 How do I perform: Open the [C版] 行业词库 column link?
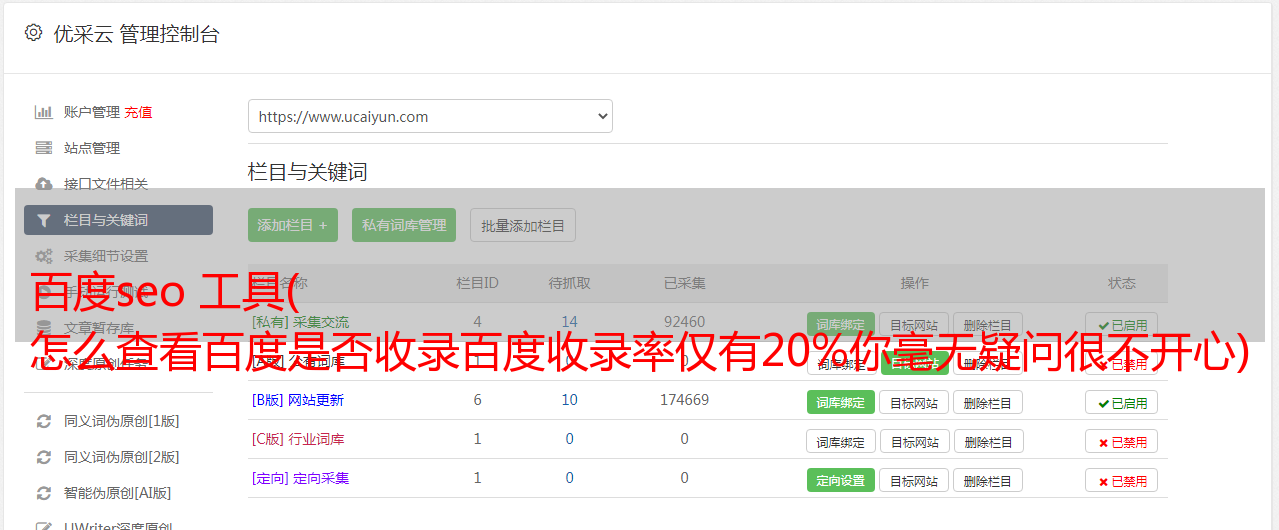(x=297, y=439)
